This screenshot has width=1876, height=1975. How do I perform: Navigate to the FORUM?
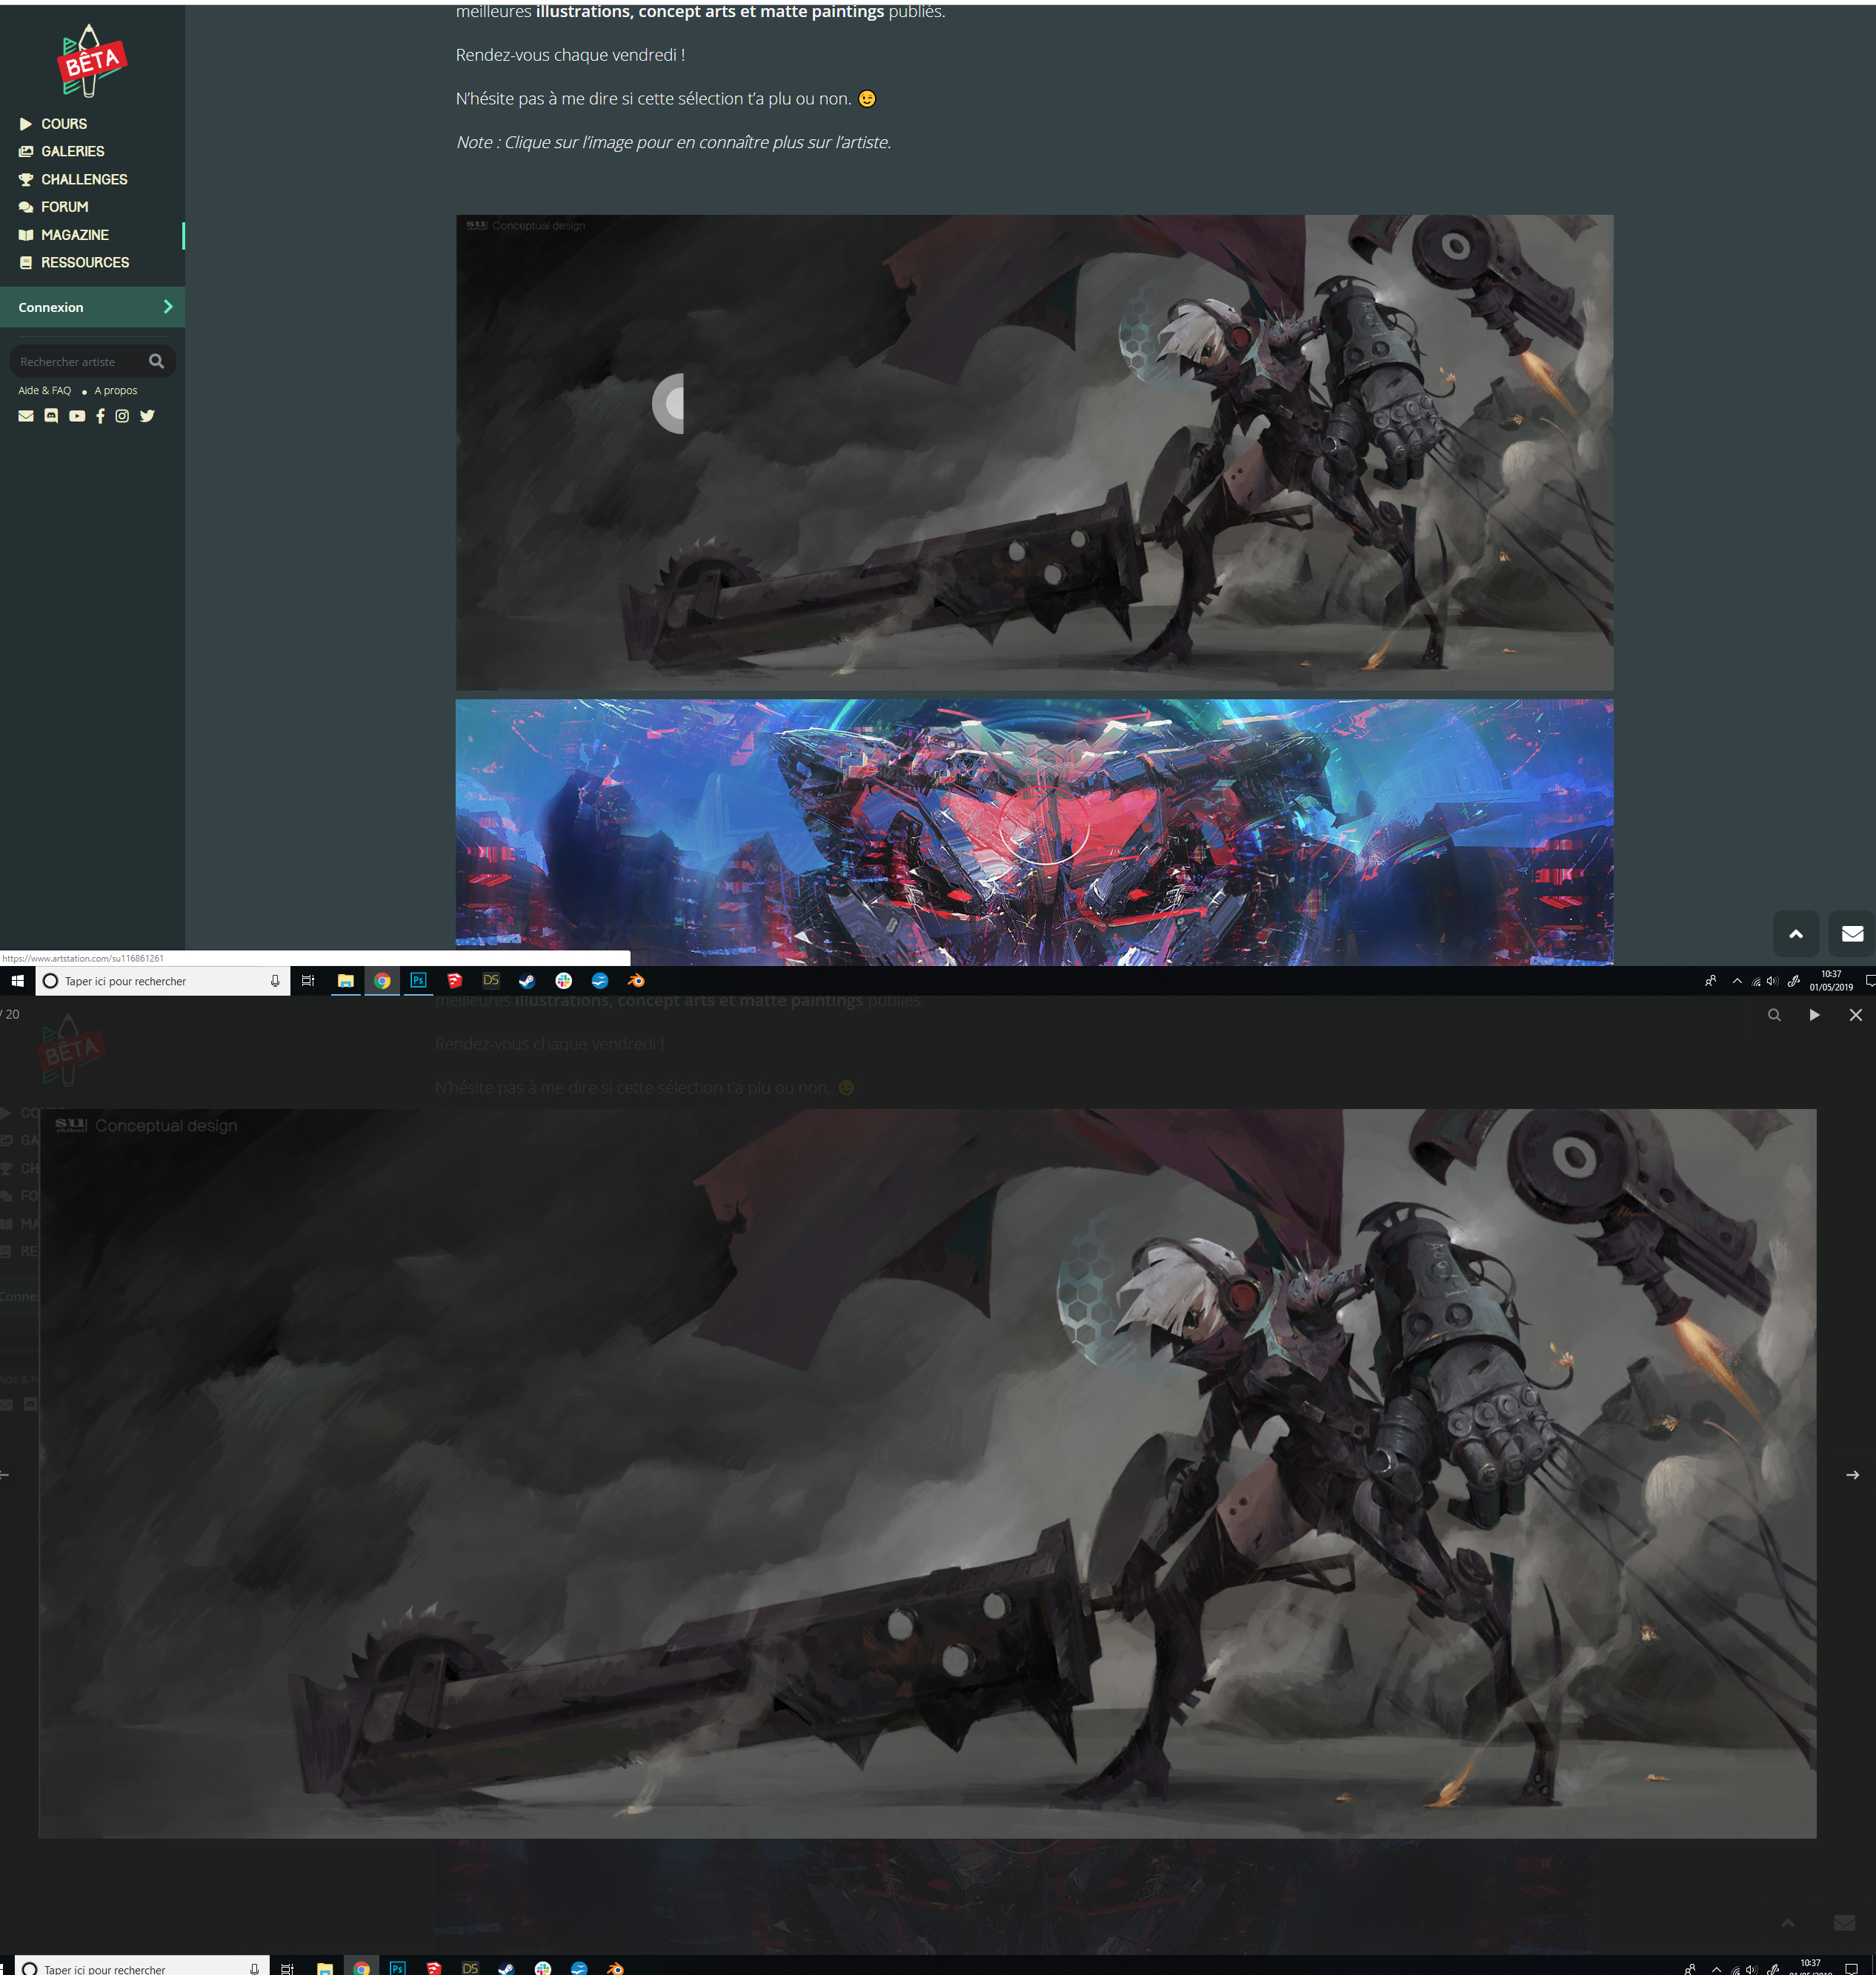pos(64,207)
